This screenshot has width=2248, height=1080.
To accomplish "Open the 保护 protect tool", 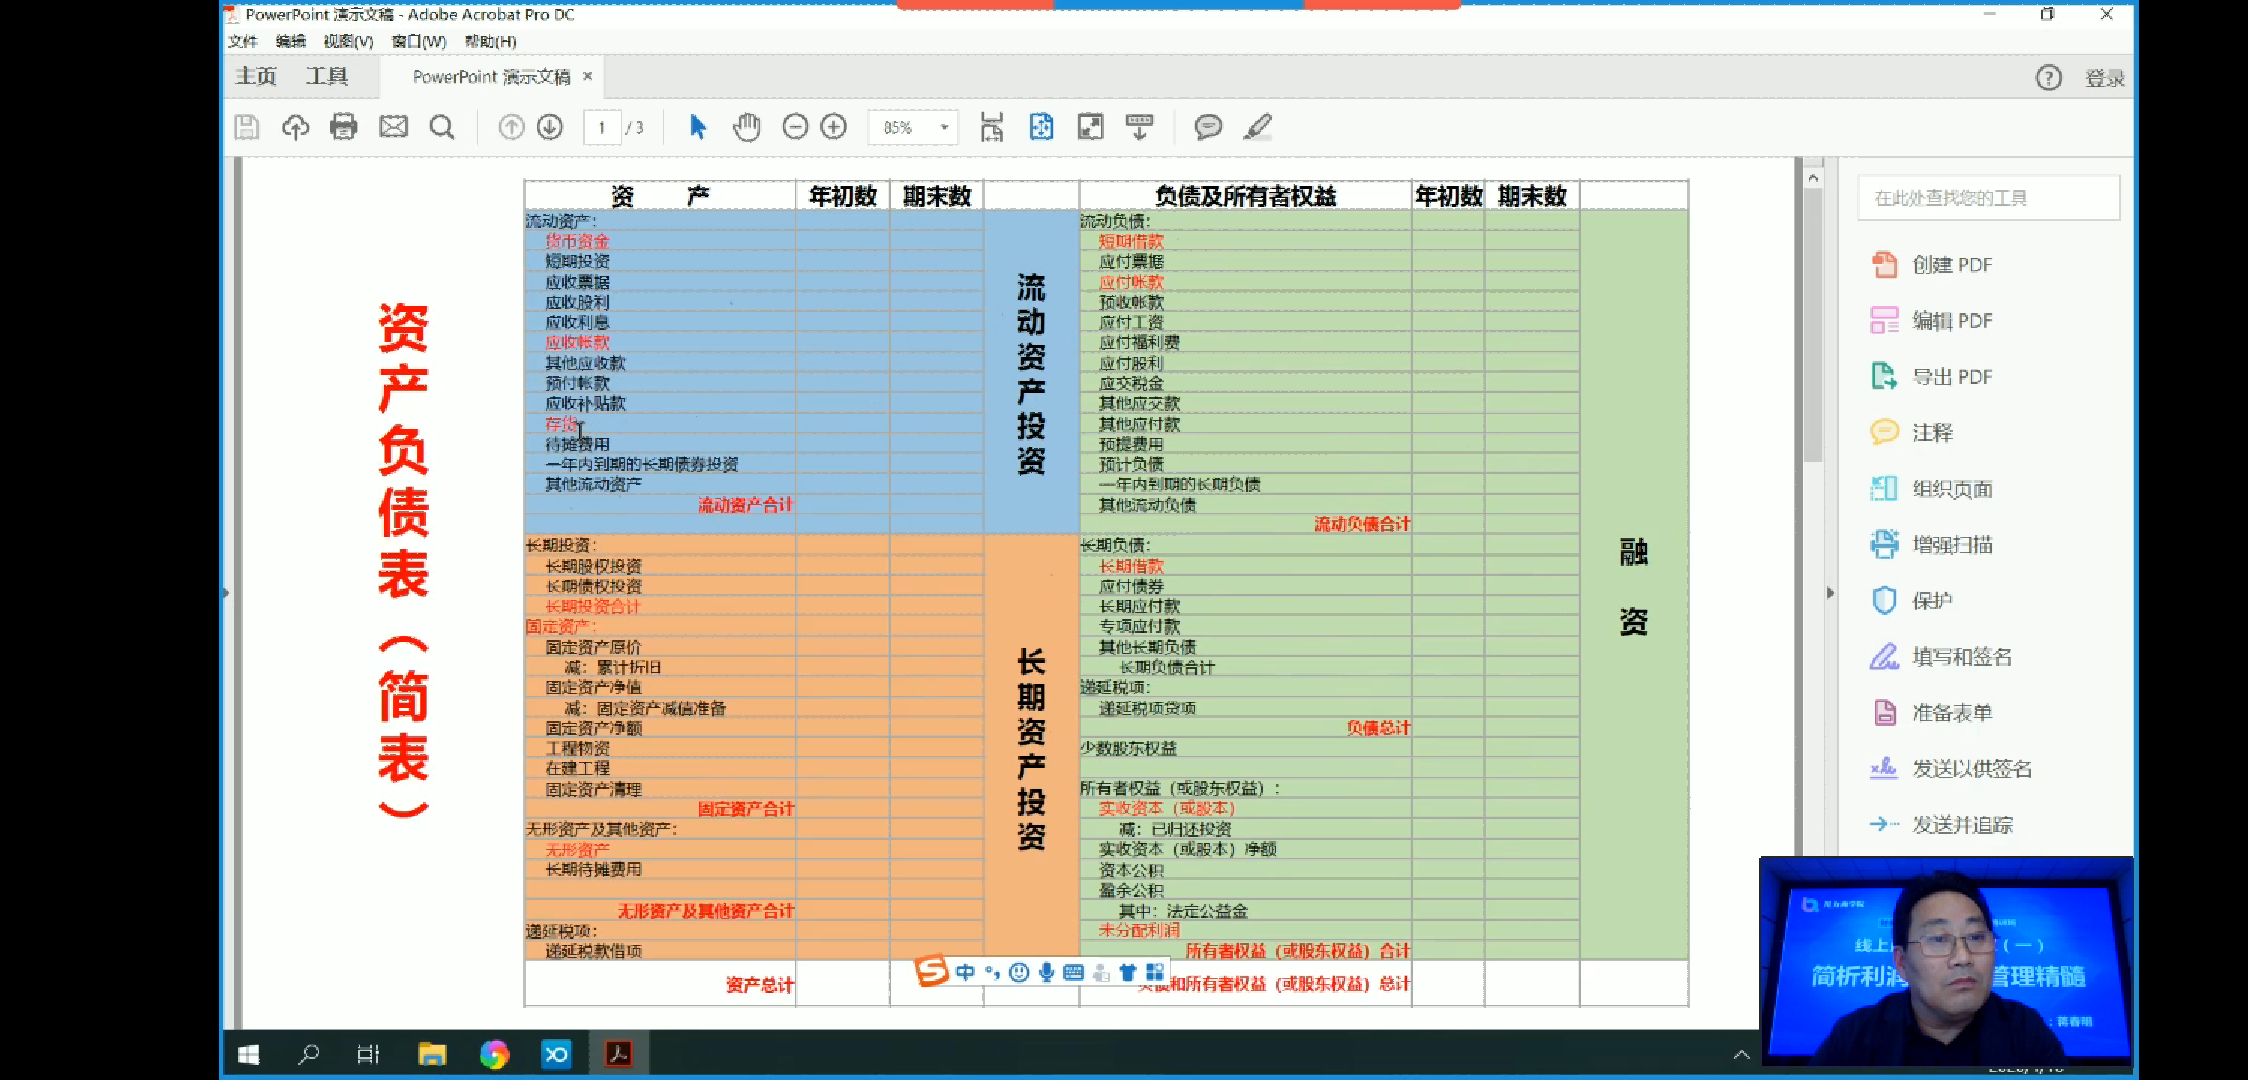I will pyautogui.click(x=1912, y=601).
